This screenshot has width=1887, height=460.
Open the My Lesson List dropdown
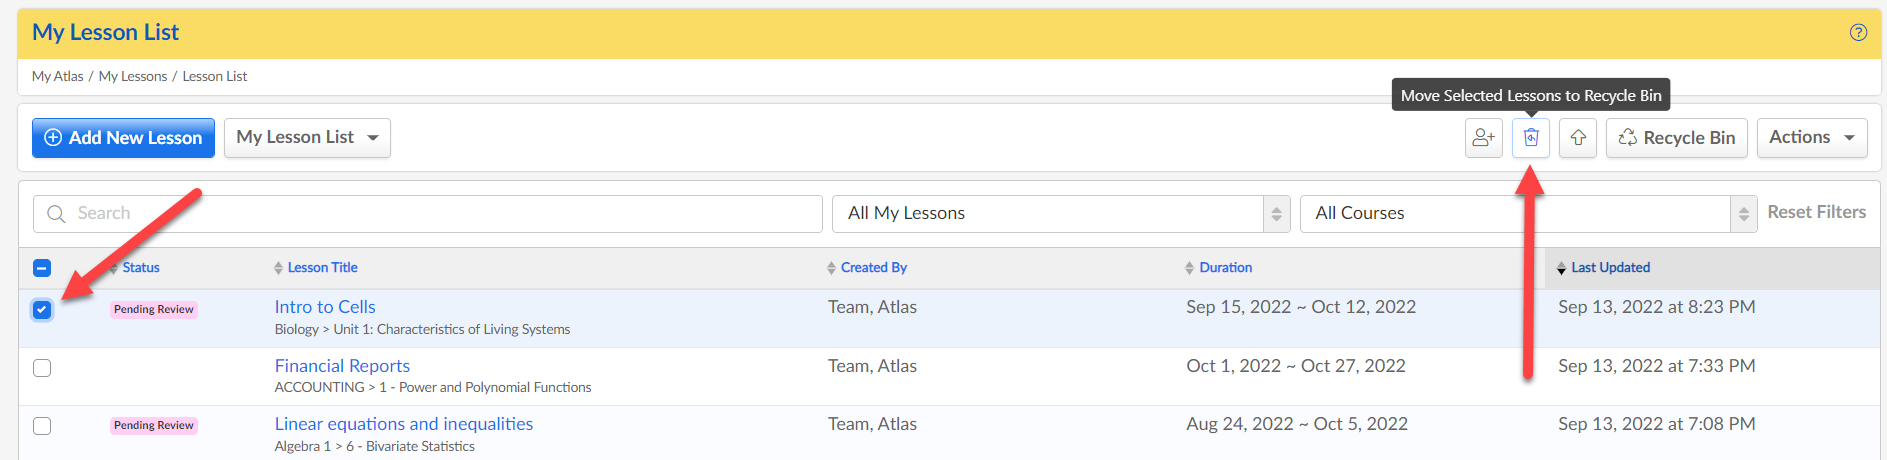(307, 138)
